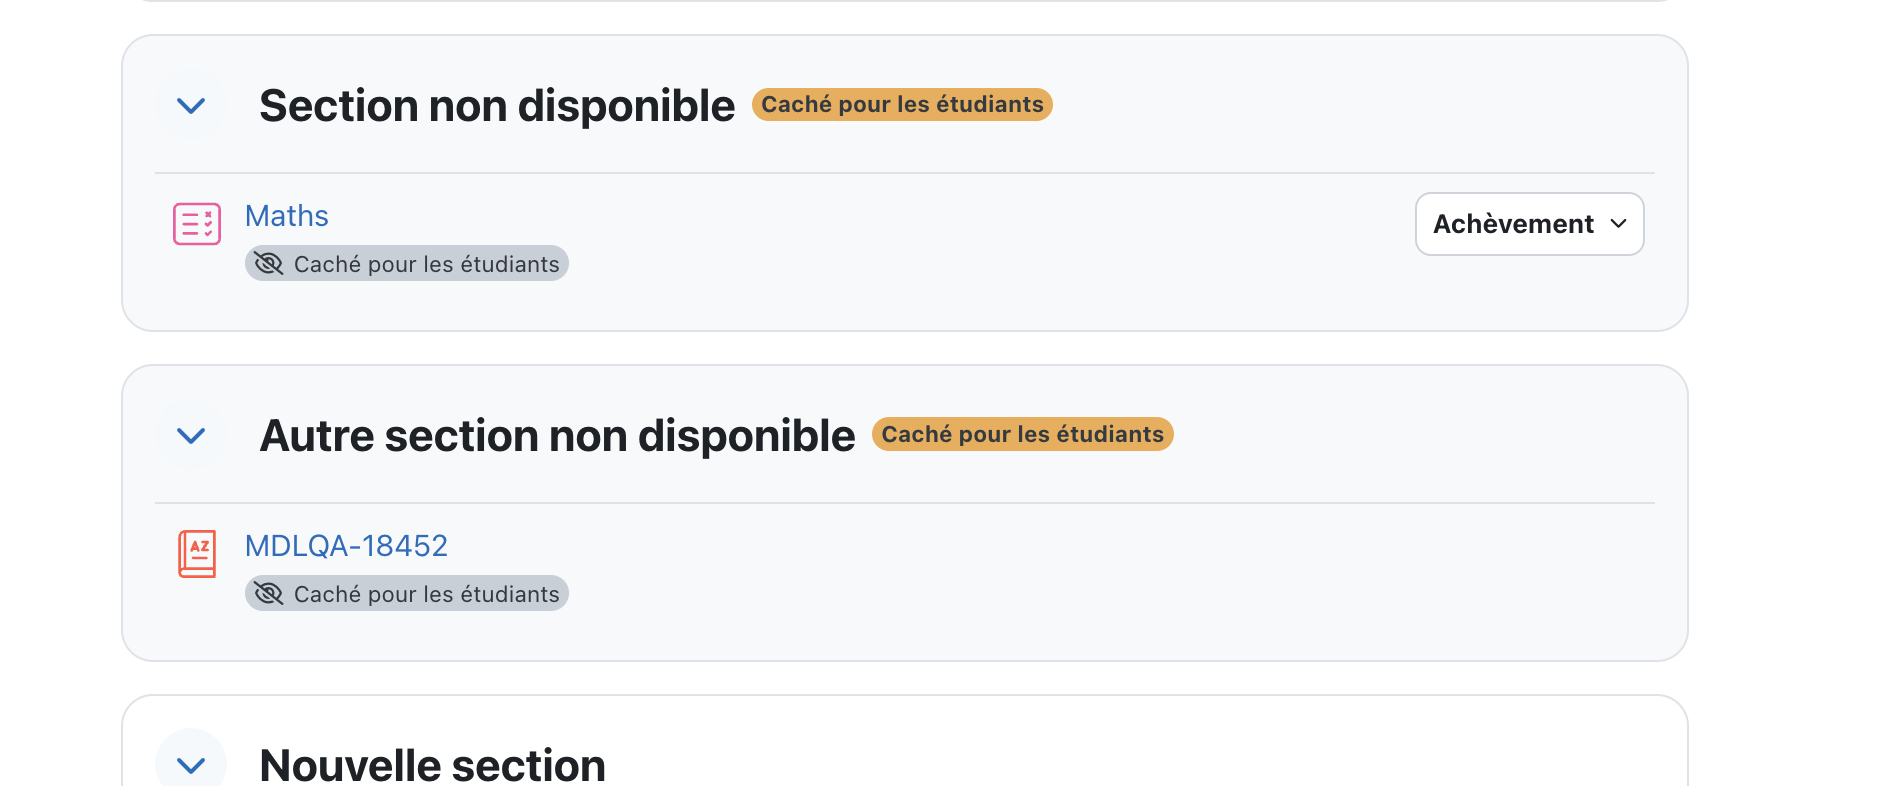The height and width of the screenshot is (786, 1886).
Task: Open the Achèvement dropdown
Action: [x=1529, y=224]
